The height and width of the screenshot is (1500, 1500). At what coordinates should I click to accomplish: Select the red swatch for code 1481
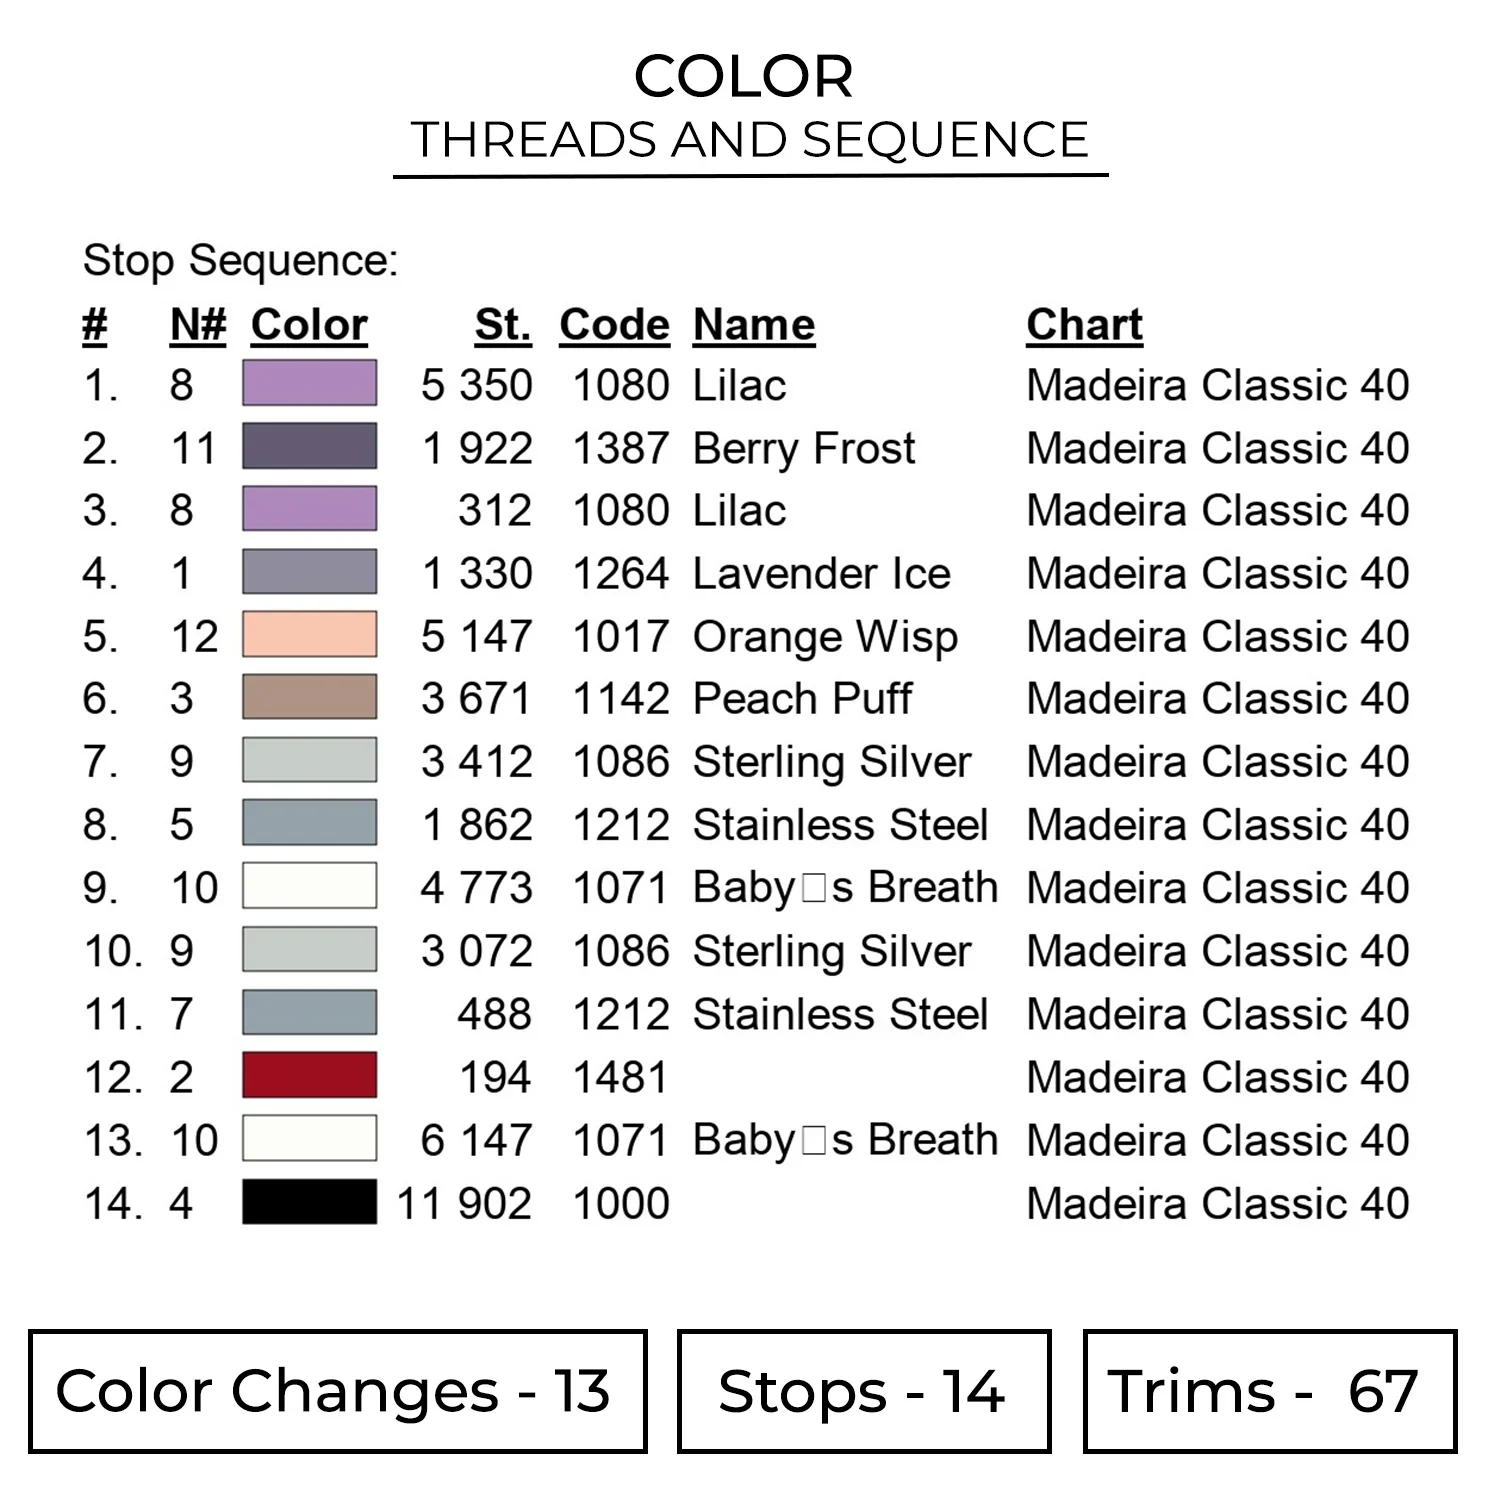coord(310,1076)
